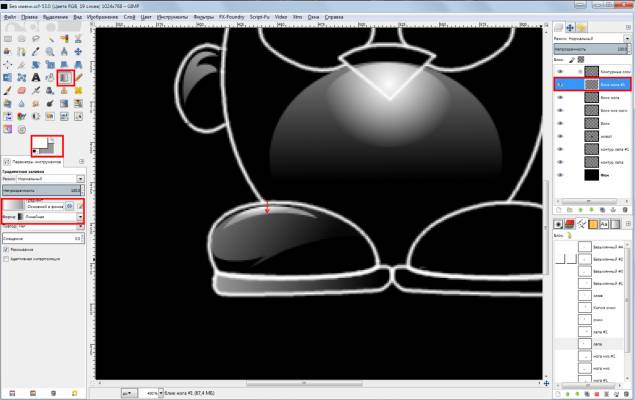635x400 pixels.
Task: Reset tool options icon at bottom right of toolbox
Action: [75, 393]
